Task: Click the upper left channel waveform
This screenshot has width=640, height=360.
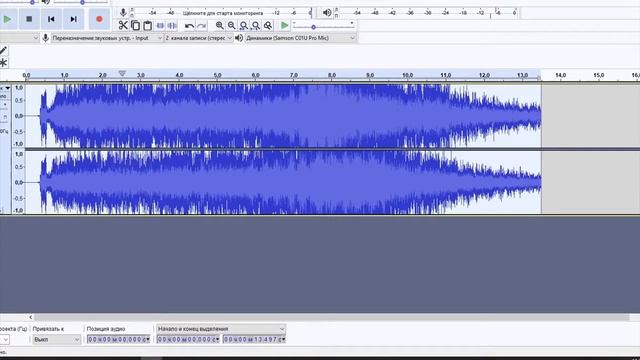Action: pyautogui.click(x=283, y=116)
